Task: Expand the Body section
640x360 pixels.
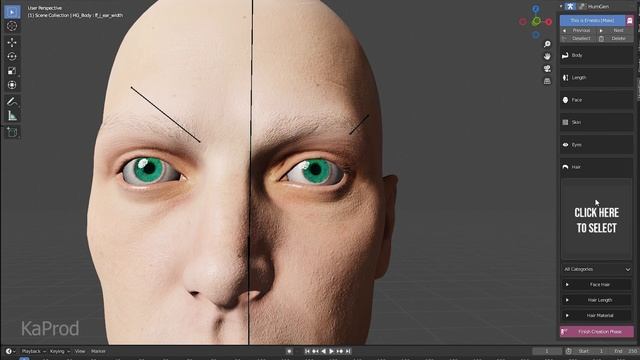Action: click(x=596, y=55)
